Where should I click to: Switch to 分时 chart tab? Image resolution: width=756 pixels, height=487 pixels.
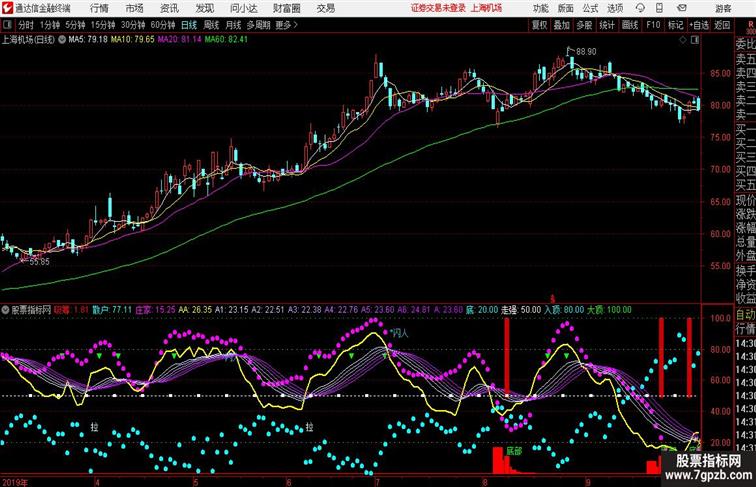[26, 25]
